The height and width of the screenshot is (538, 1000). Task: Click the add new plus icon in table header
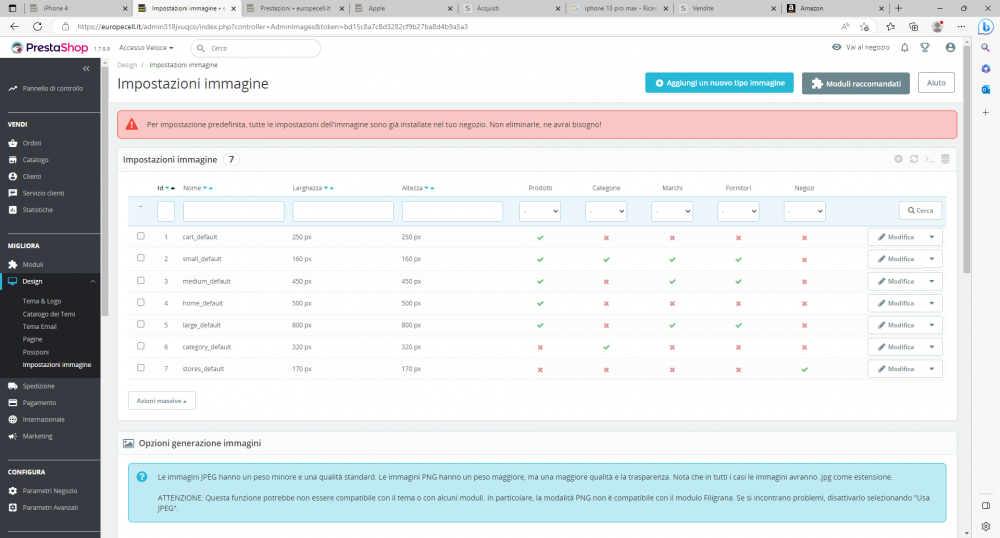coord(898,159)
